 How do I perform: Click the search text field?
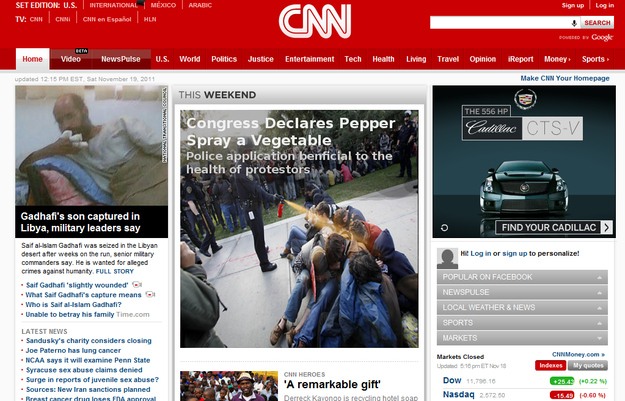click(500, 23)
